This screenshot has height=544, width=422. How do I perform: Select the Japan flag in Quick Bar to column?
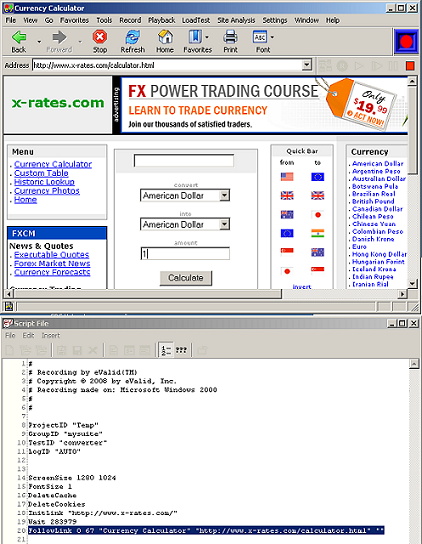[x=318, y=215]
